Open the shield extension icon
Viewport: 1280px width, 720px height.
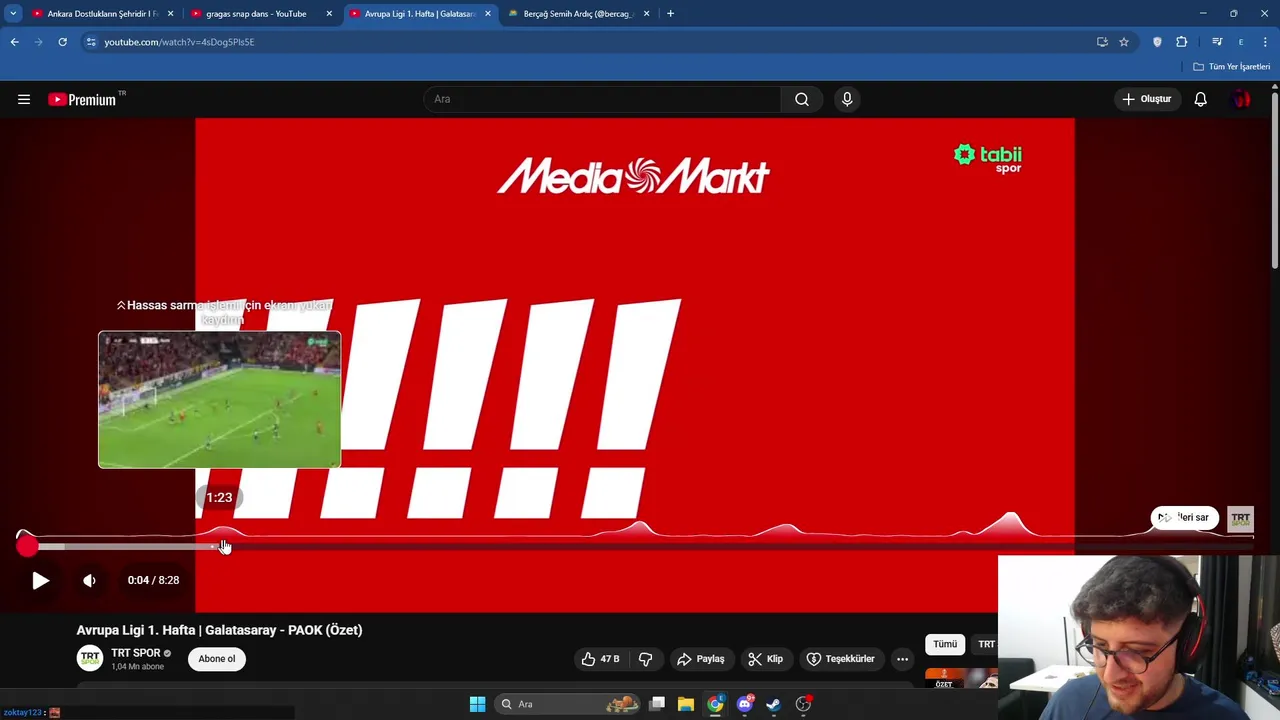[x=1157, y=42]
